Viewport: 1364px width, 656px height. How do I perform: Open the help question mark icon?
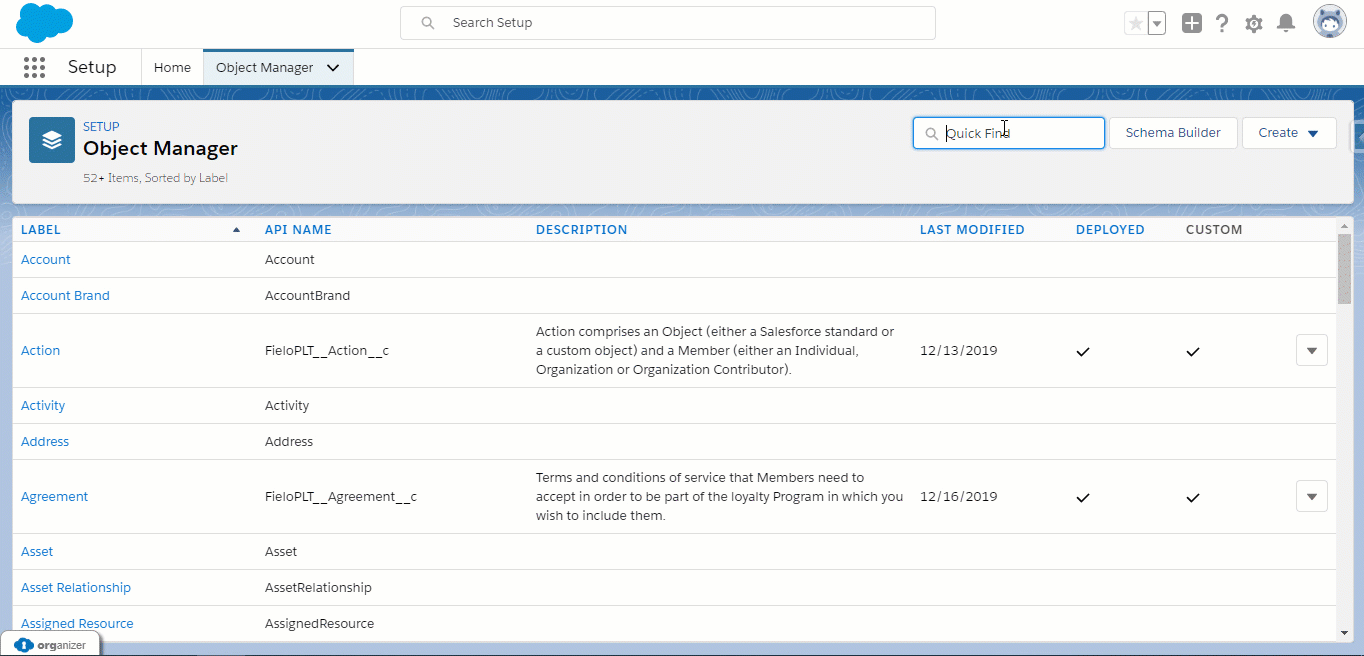pos(1222,23)
